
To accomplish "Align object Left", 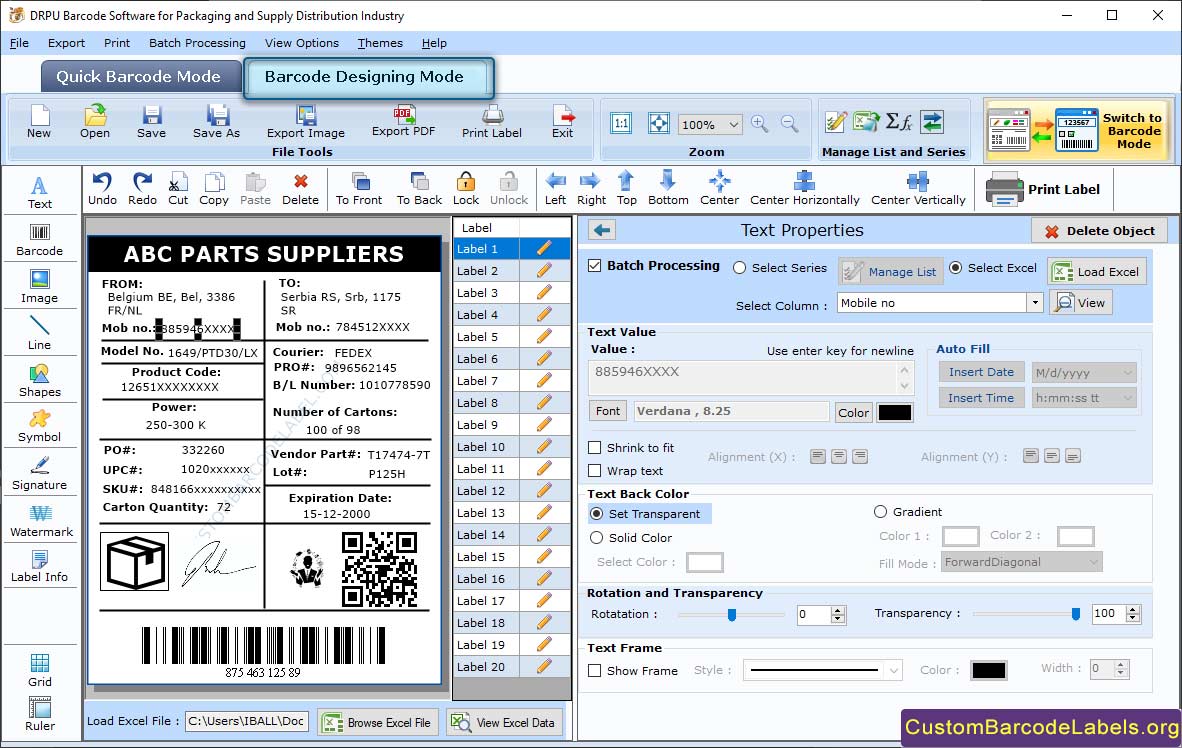I will point(556,189).
